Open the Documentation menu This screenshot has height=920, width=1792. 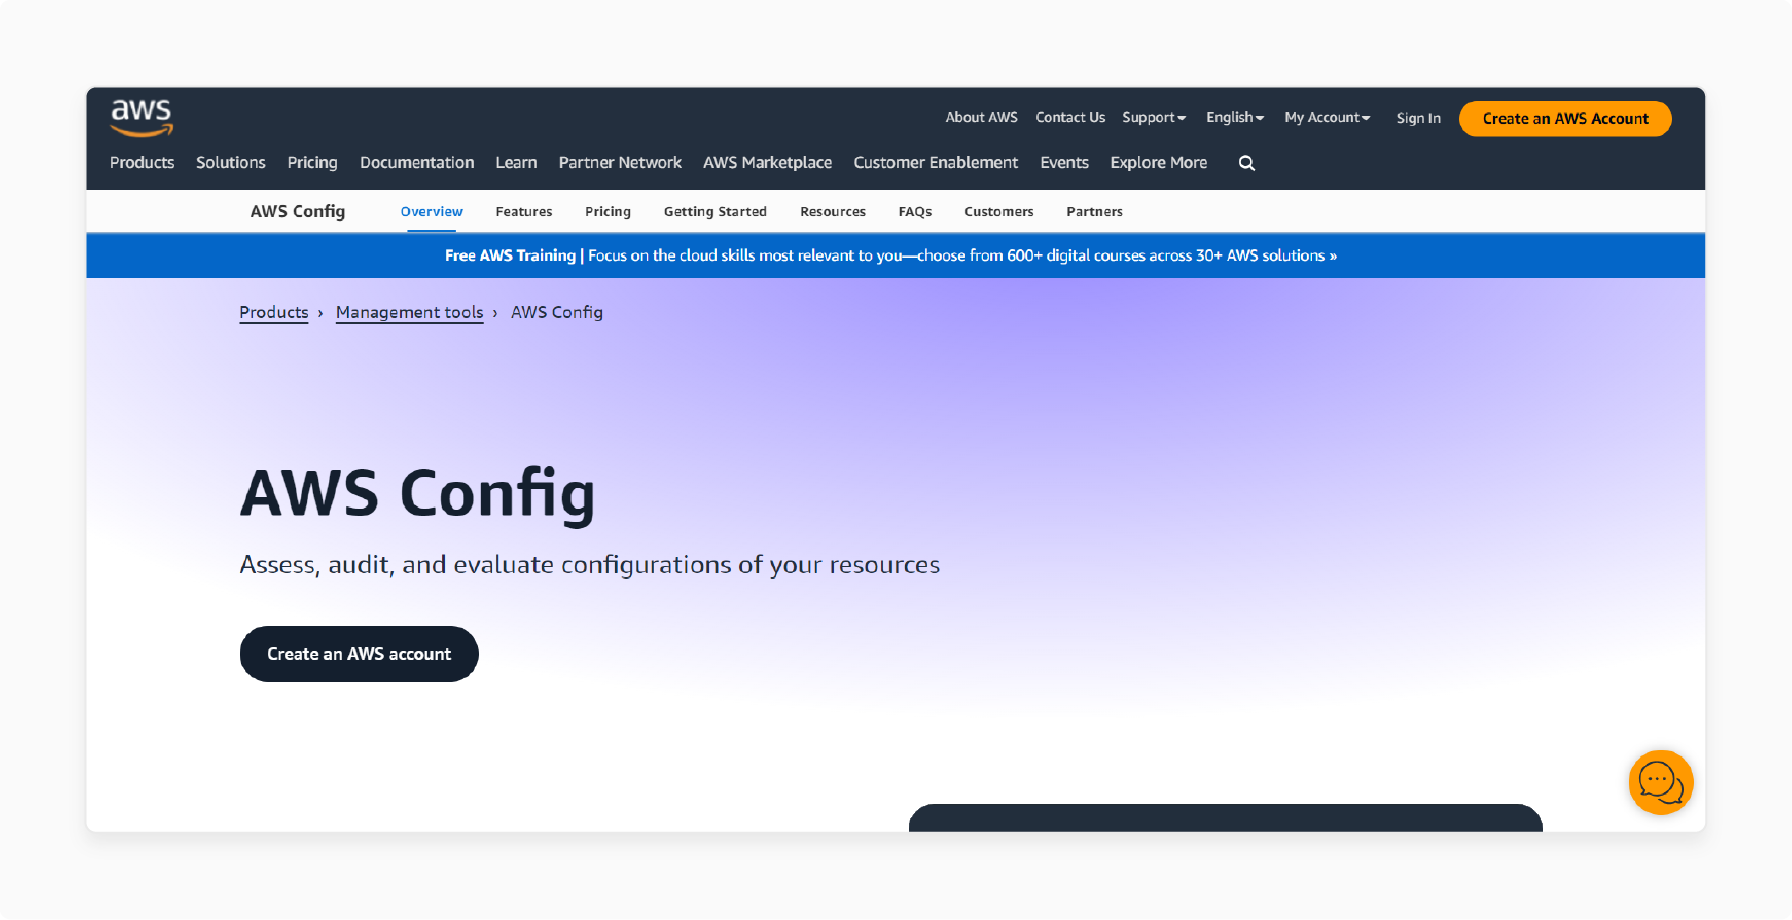(417, 163)
